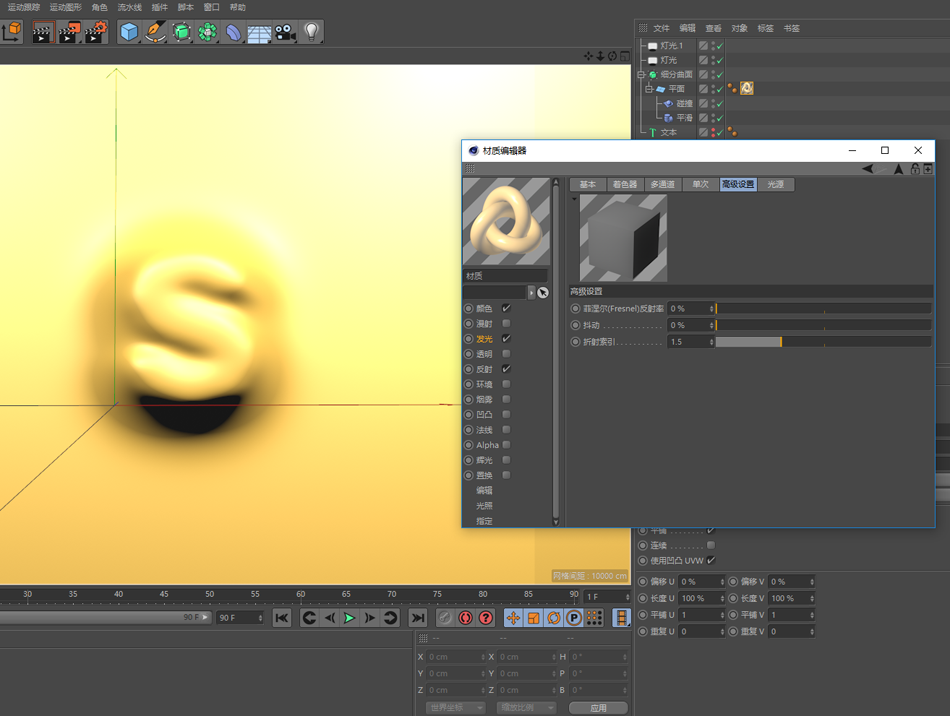Open the 世界坐标 dropdown
Image resolution: width=950 pixels, height=716 pixels.
[456, 708]
